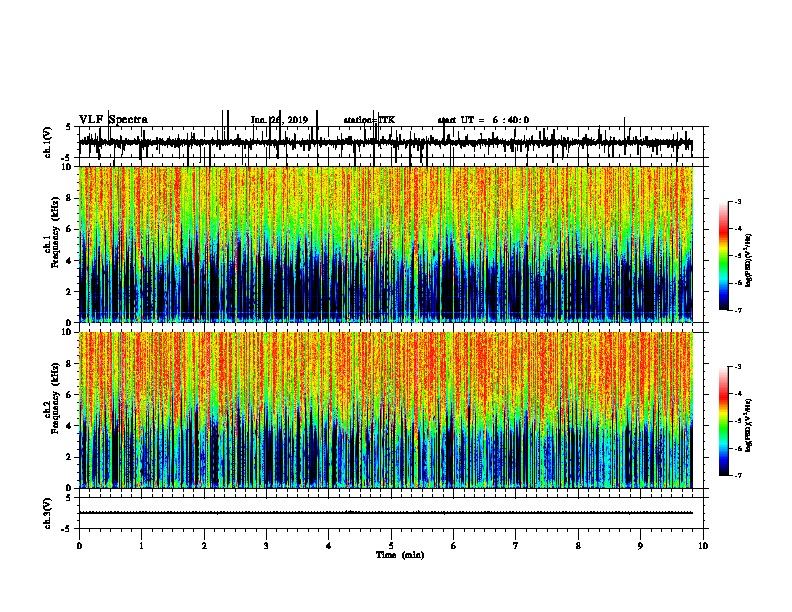Click the ch.2 colorbar log(PSD) label
The image size is (792, 612).
(x=748, y=425)
